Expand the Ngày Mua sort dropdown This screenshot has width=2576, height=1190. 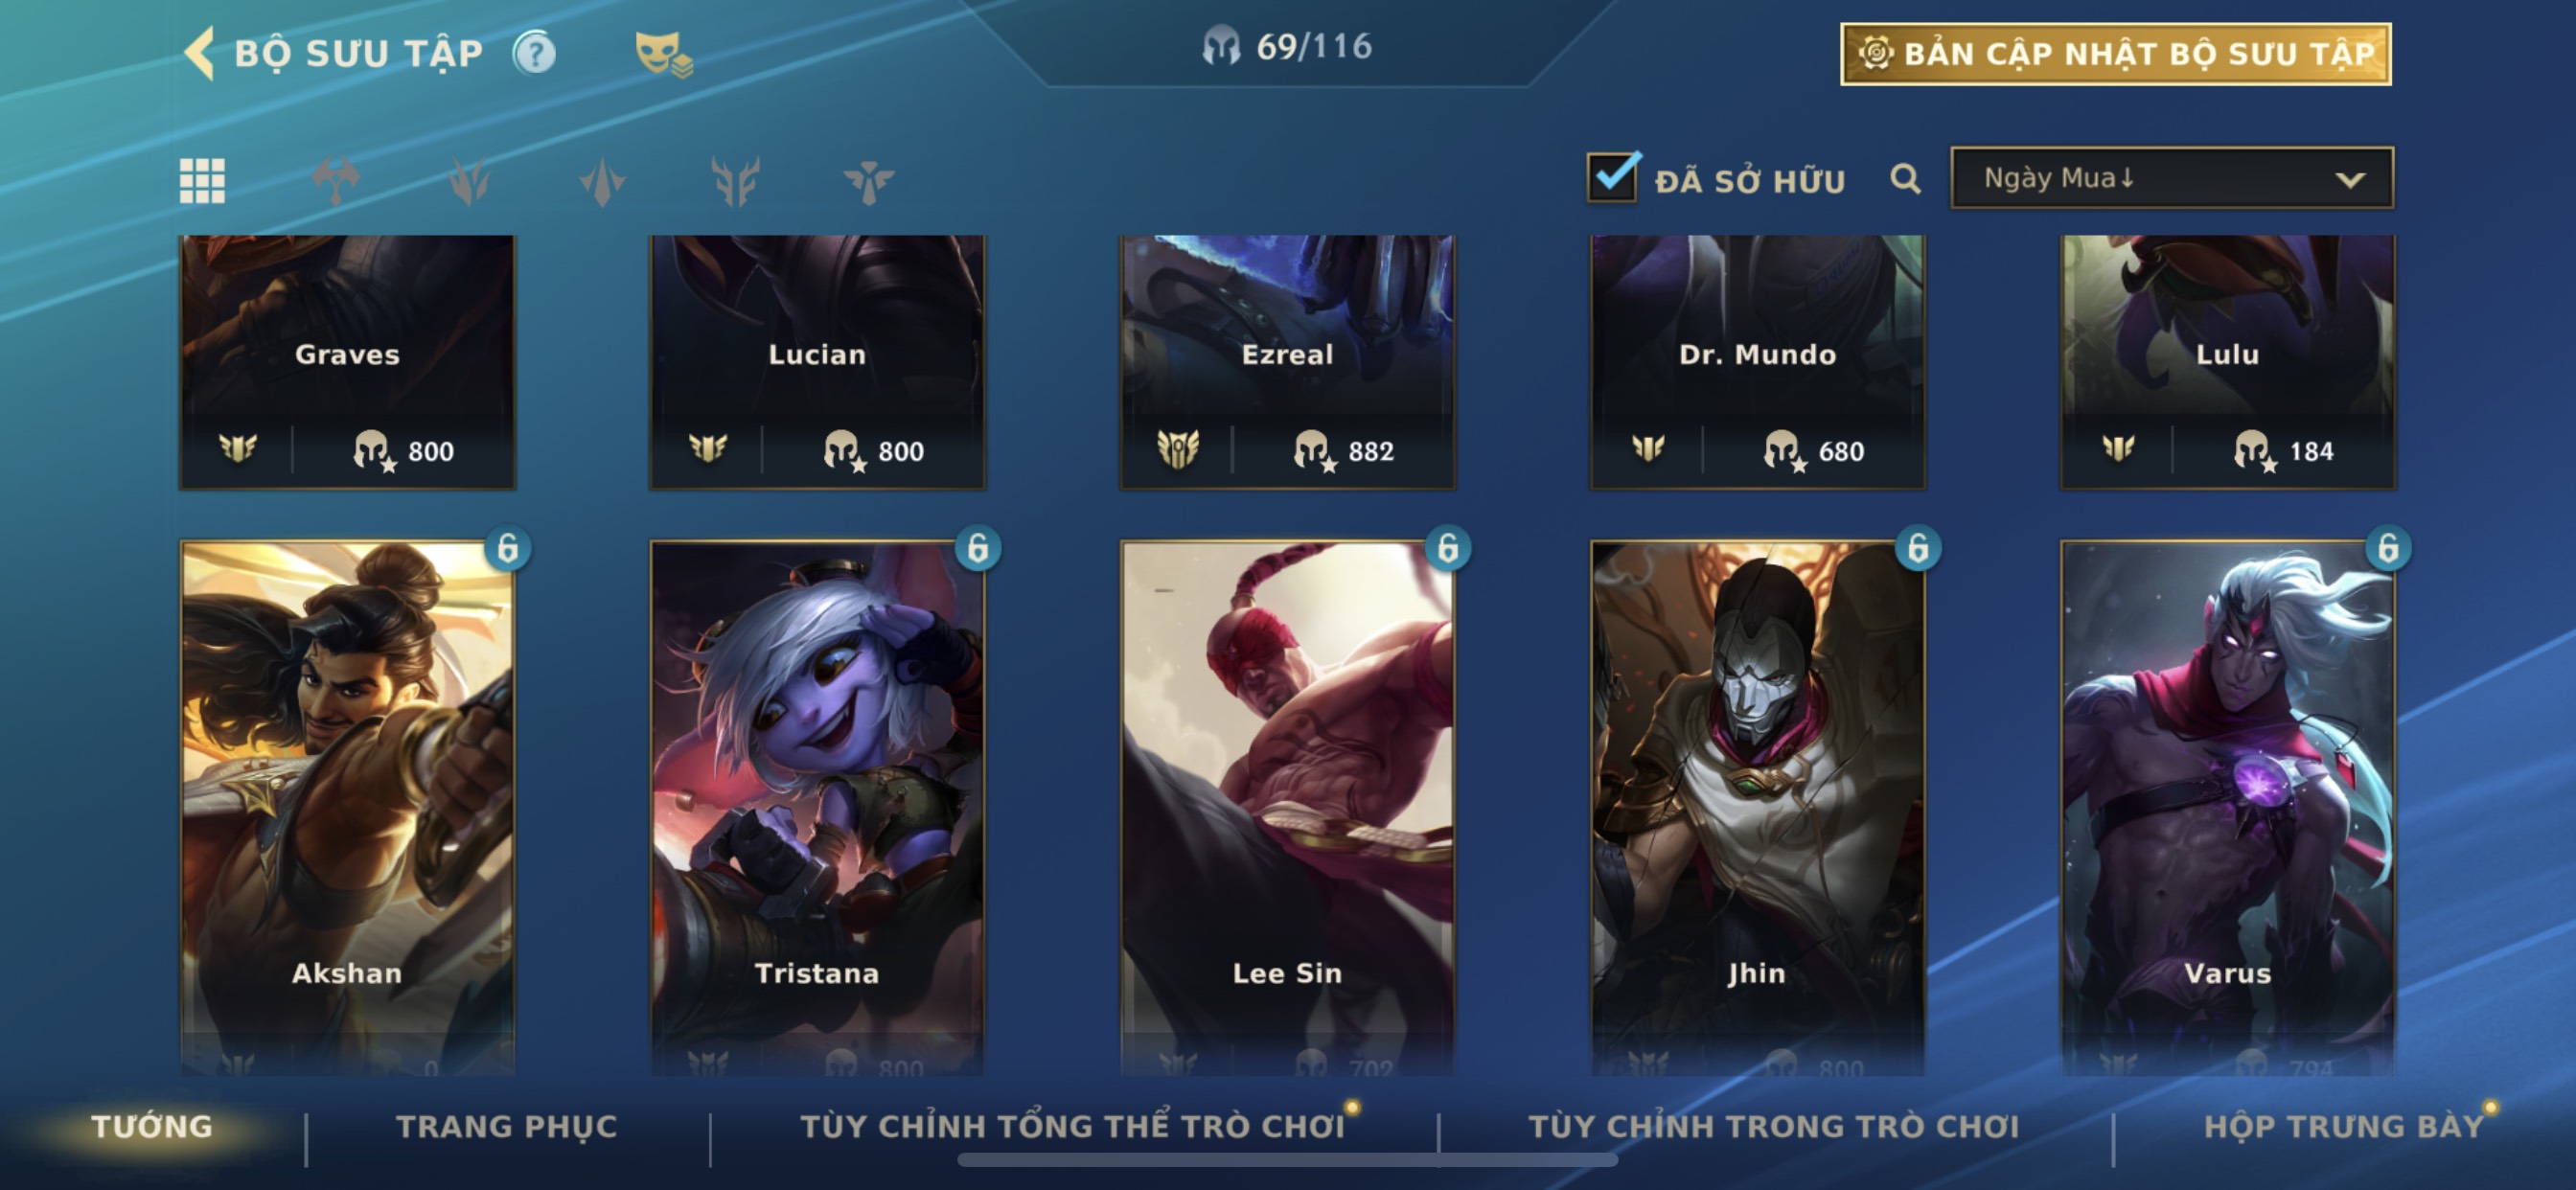[2171, 178]
